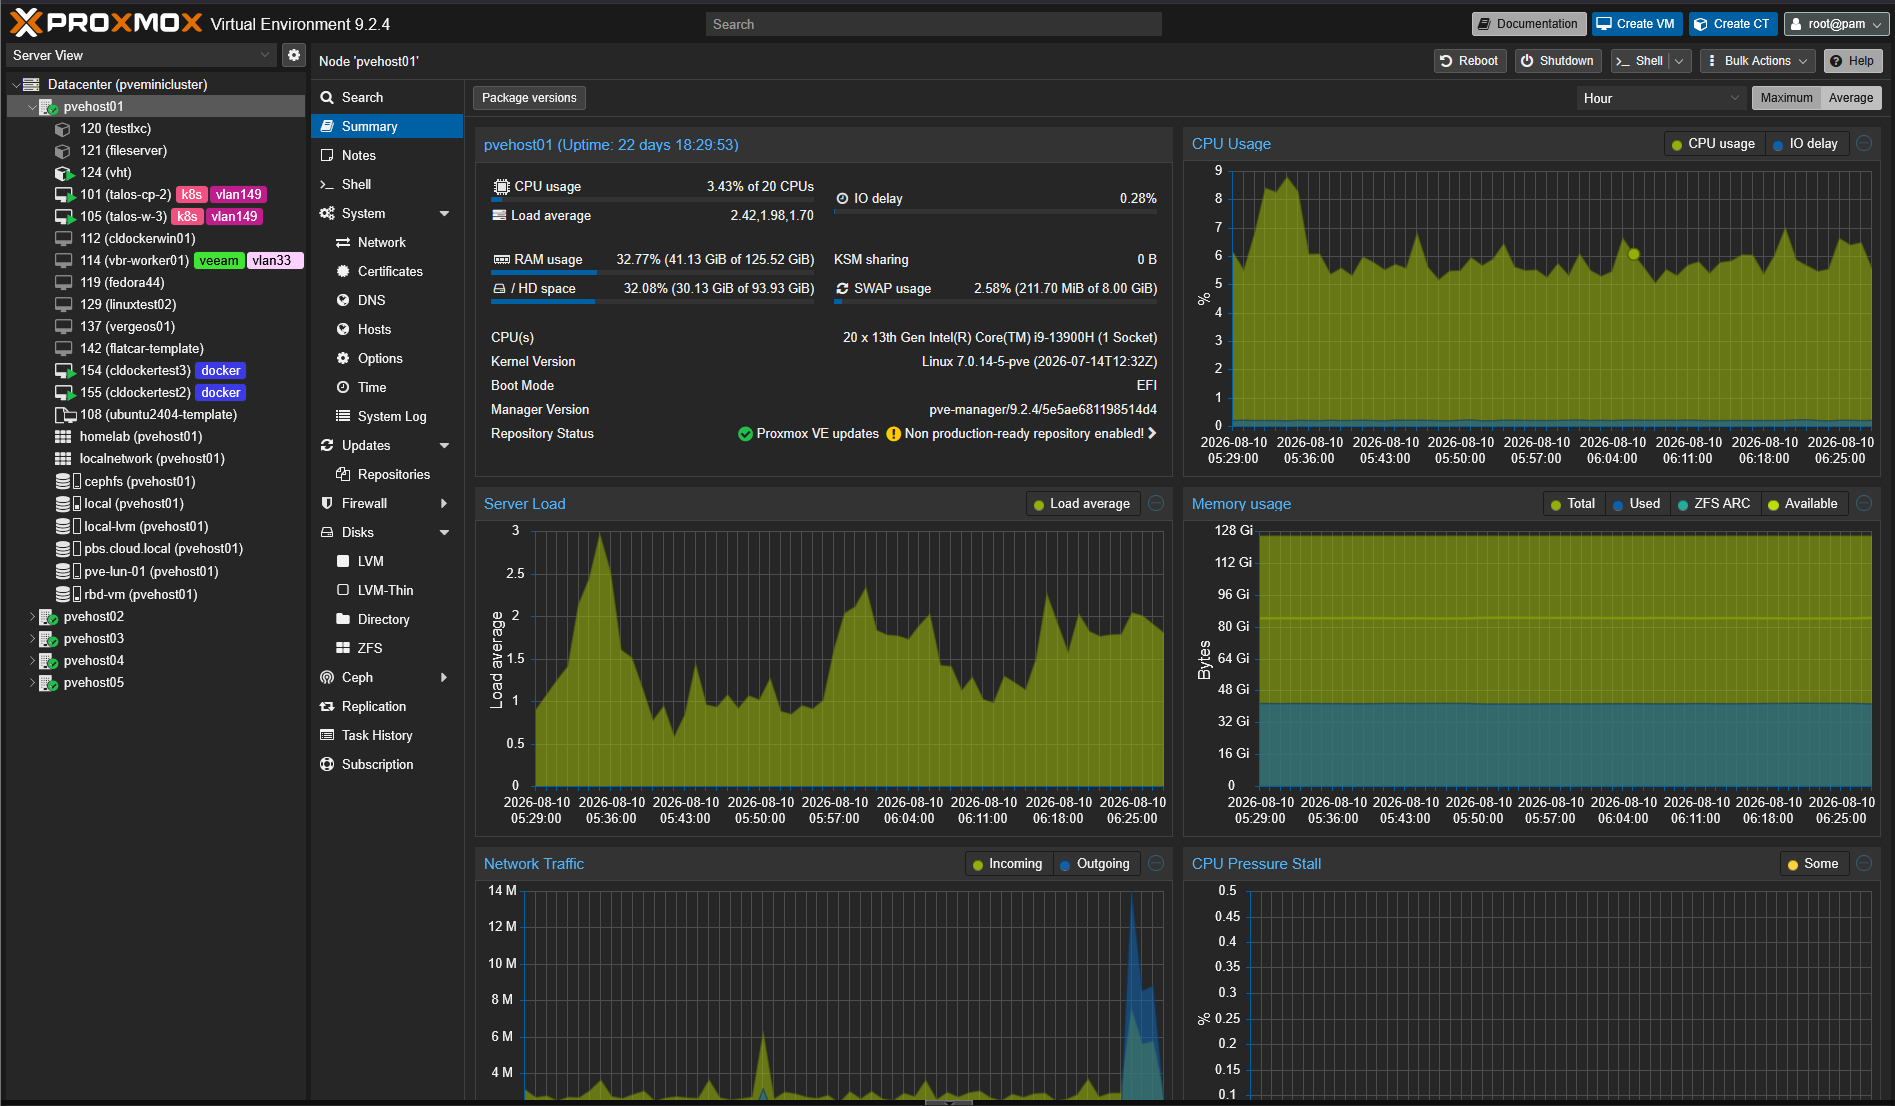1895x1106 pixels.
Task: Open the ZFS disks section
Action: pos(369,648)
